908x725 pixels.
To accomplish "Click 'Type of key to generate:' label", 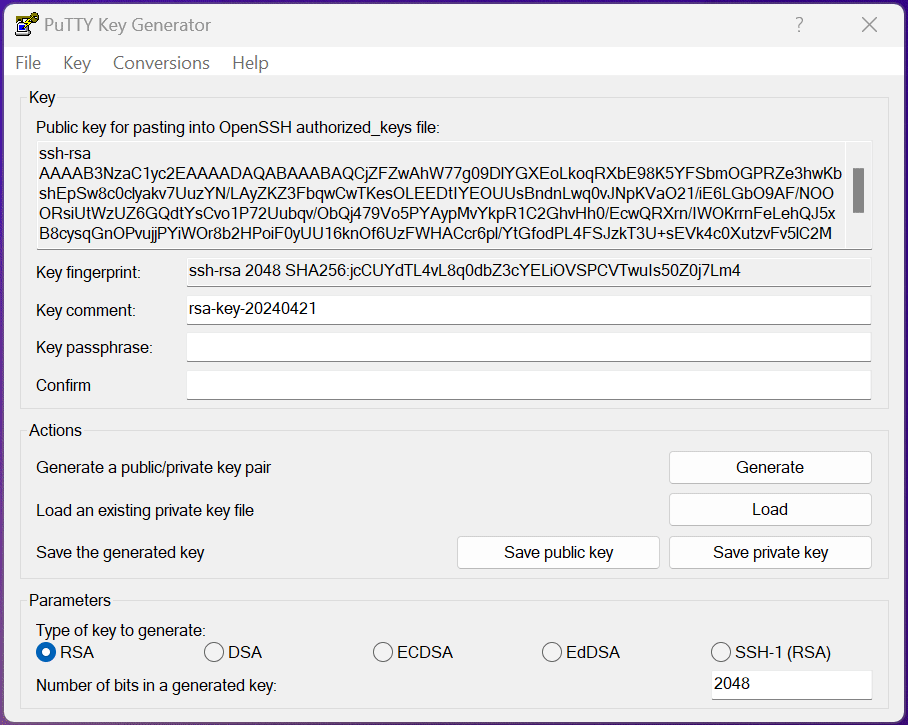I will point(120,630).
